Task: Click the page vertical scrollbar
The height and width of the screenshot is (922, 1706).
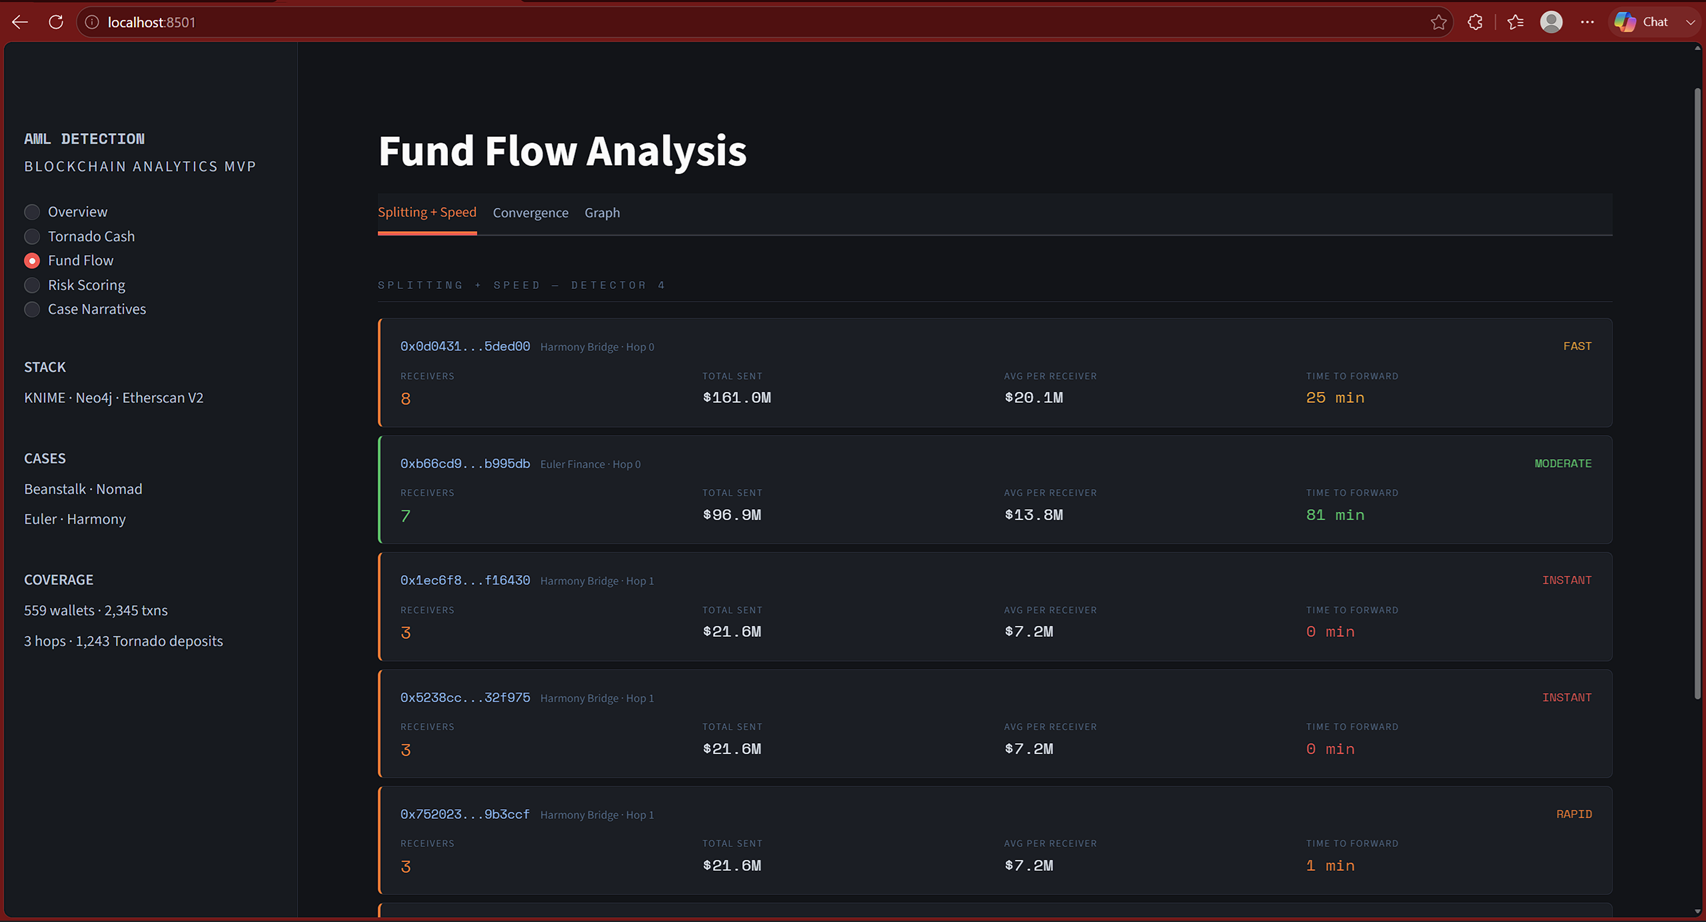Action: tap(1696, 394)
